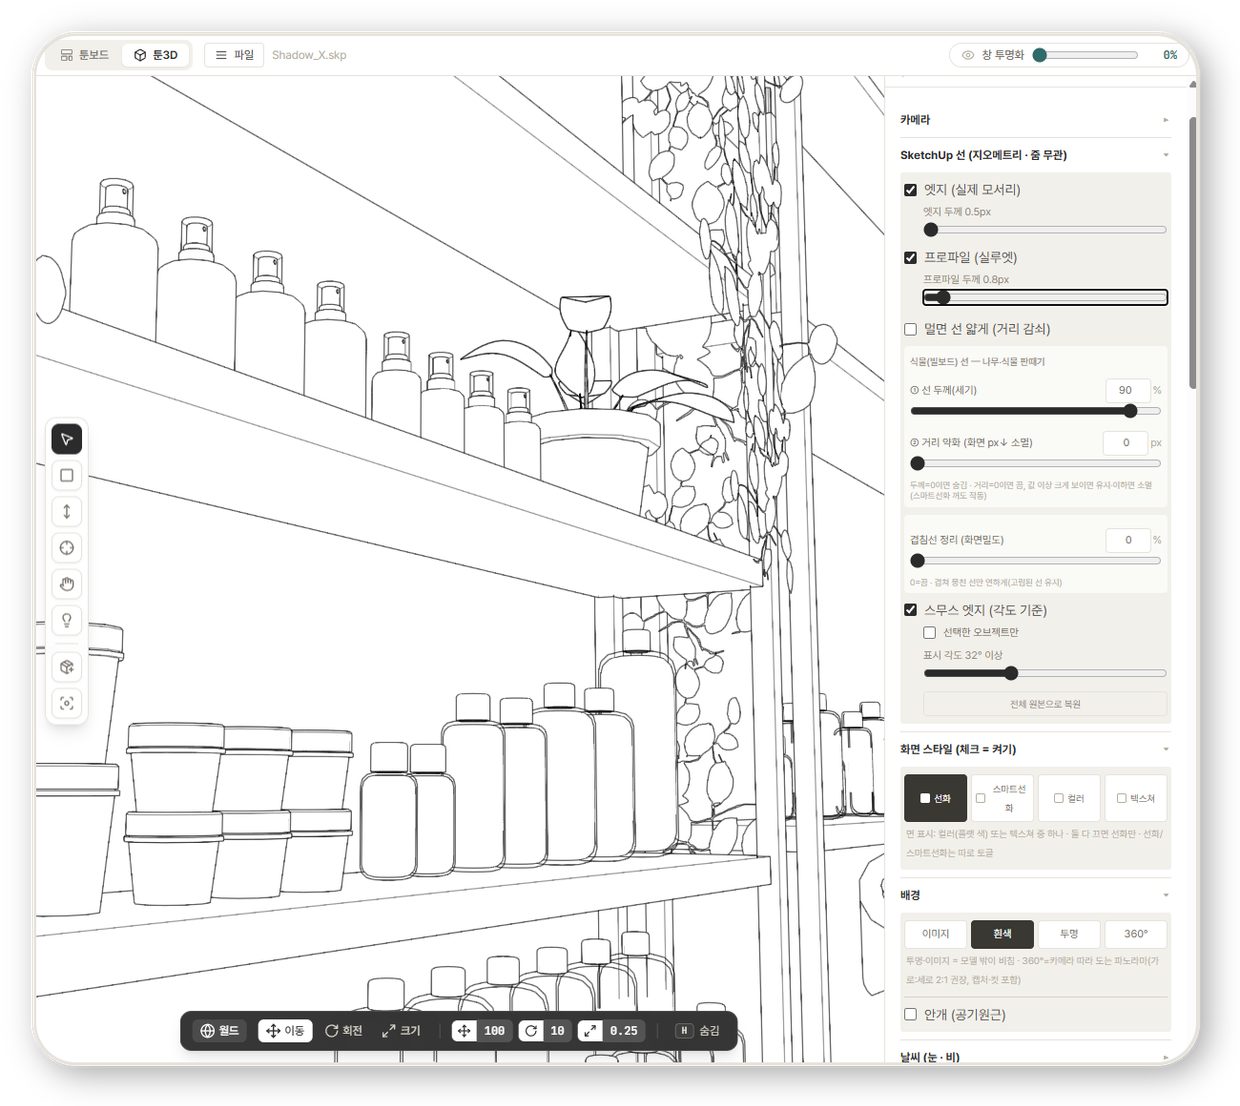The height and width of the screenshot is (1106, 1240).
Task: Click the 0% transparency value
Action: point(1169,55)
